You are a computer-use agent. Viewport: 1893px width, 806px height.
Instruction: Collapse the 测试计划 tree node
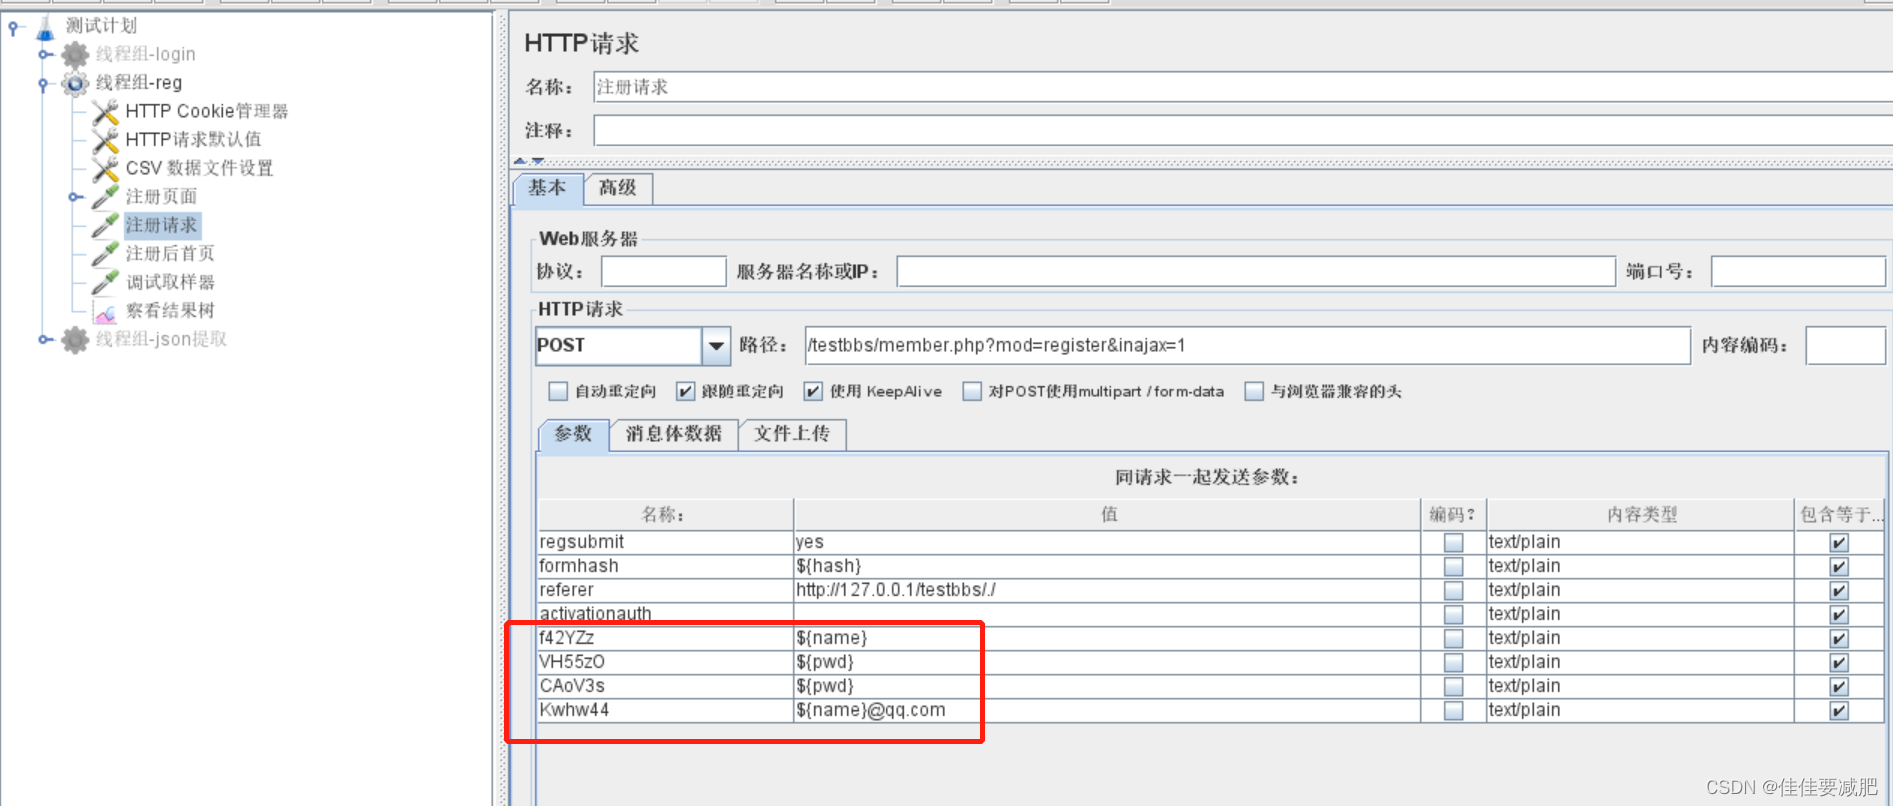pyautogui.click(x=13, y=27)
